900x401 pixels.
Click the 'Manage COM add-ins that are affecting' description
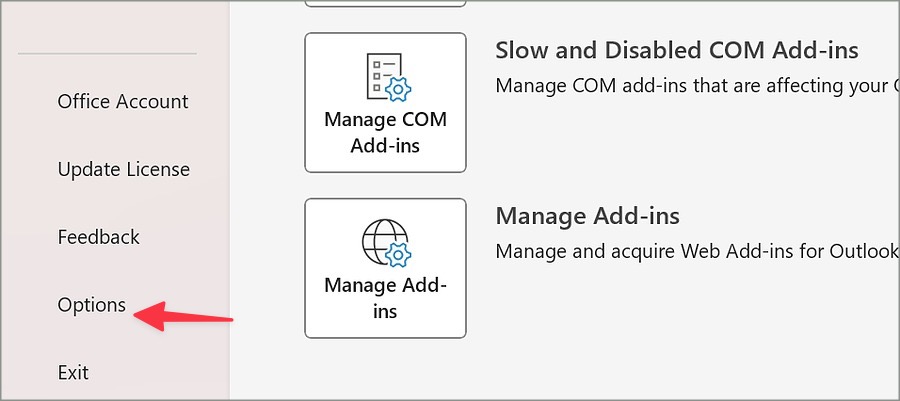point(697,86)
